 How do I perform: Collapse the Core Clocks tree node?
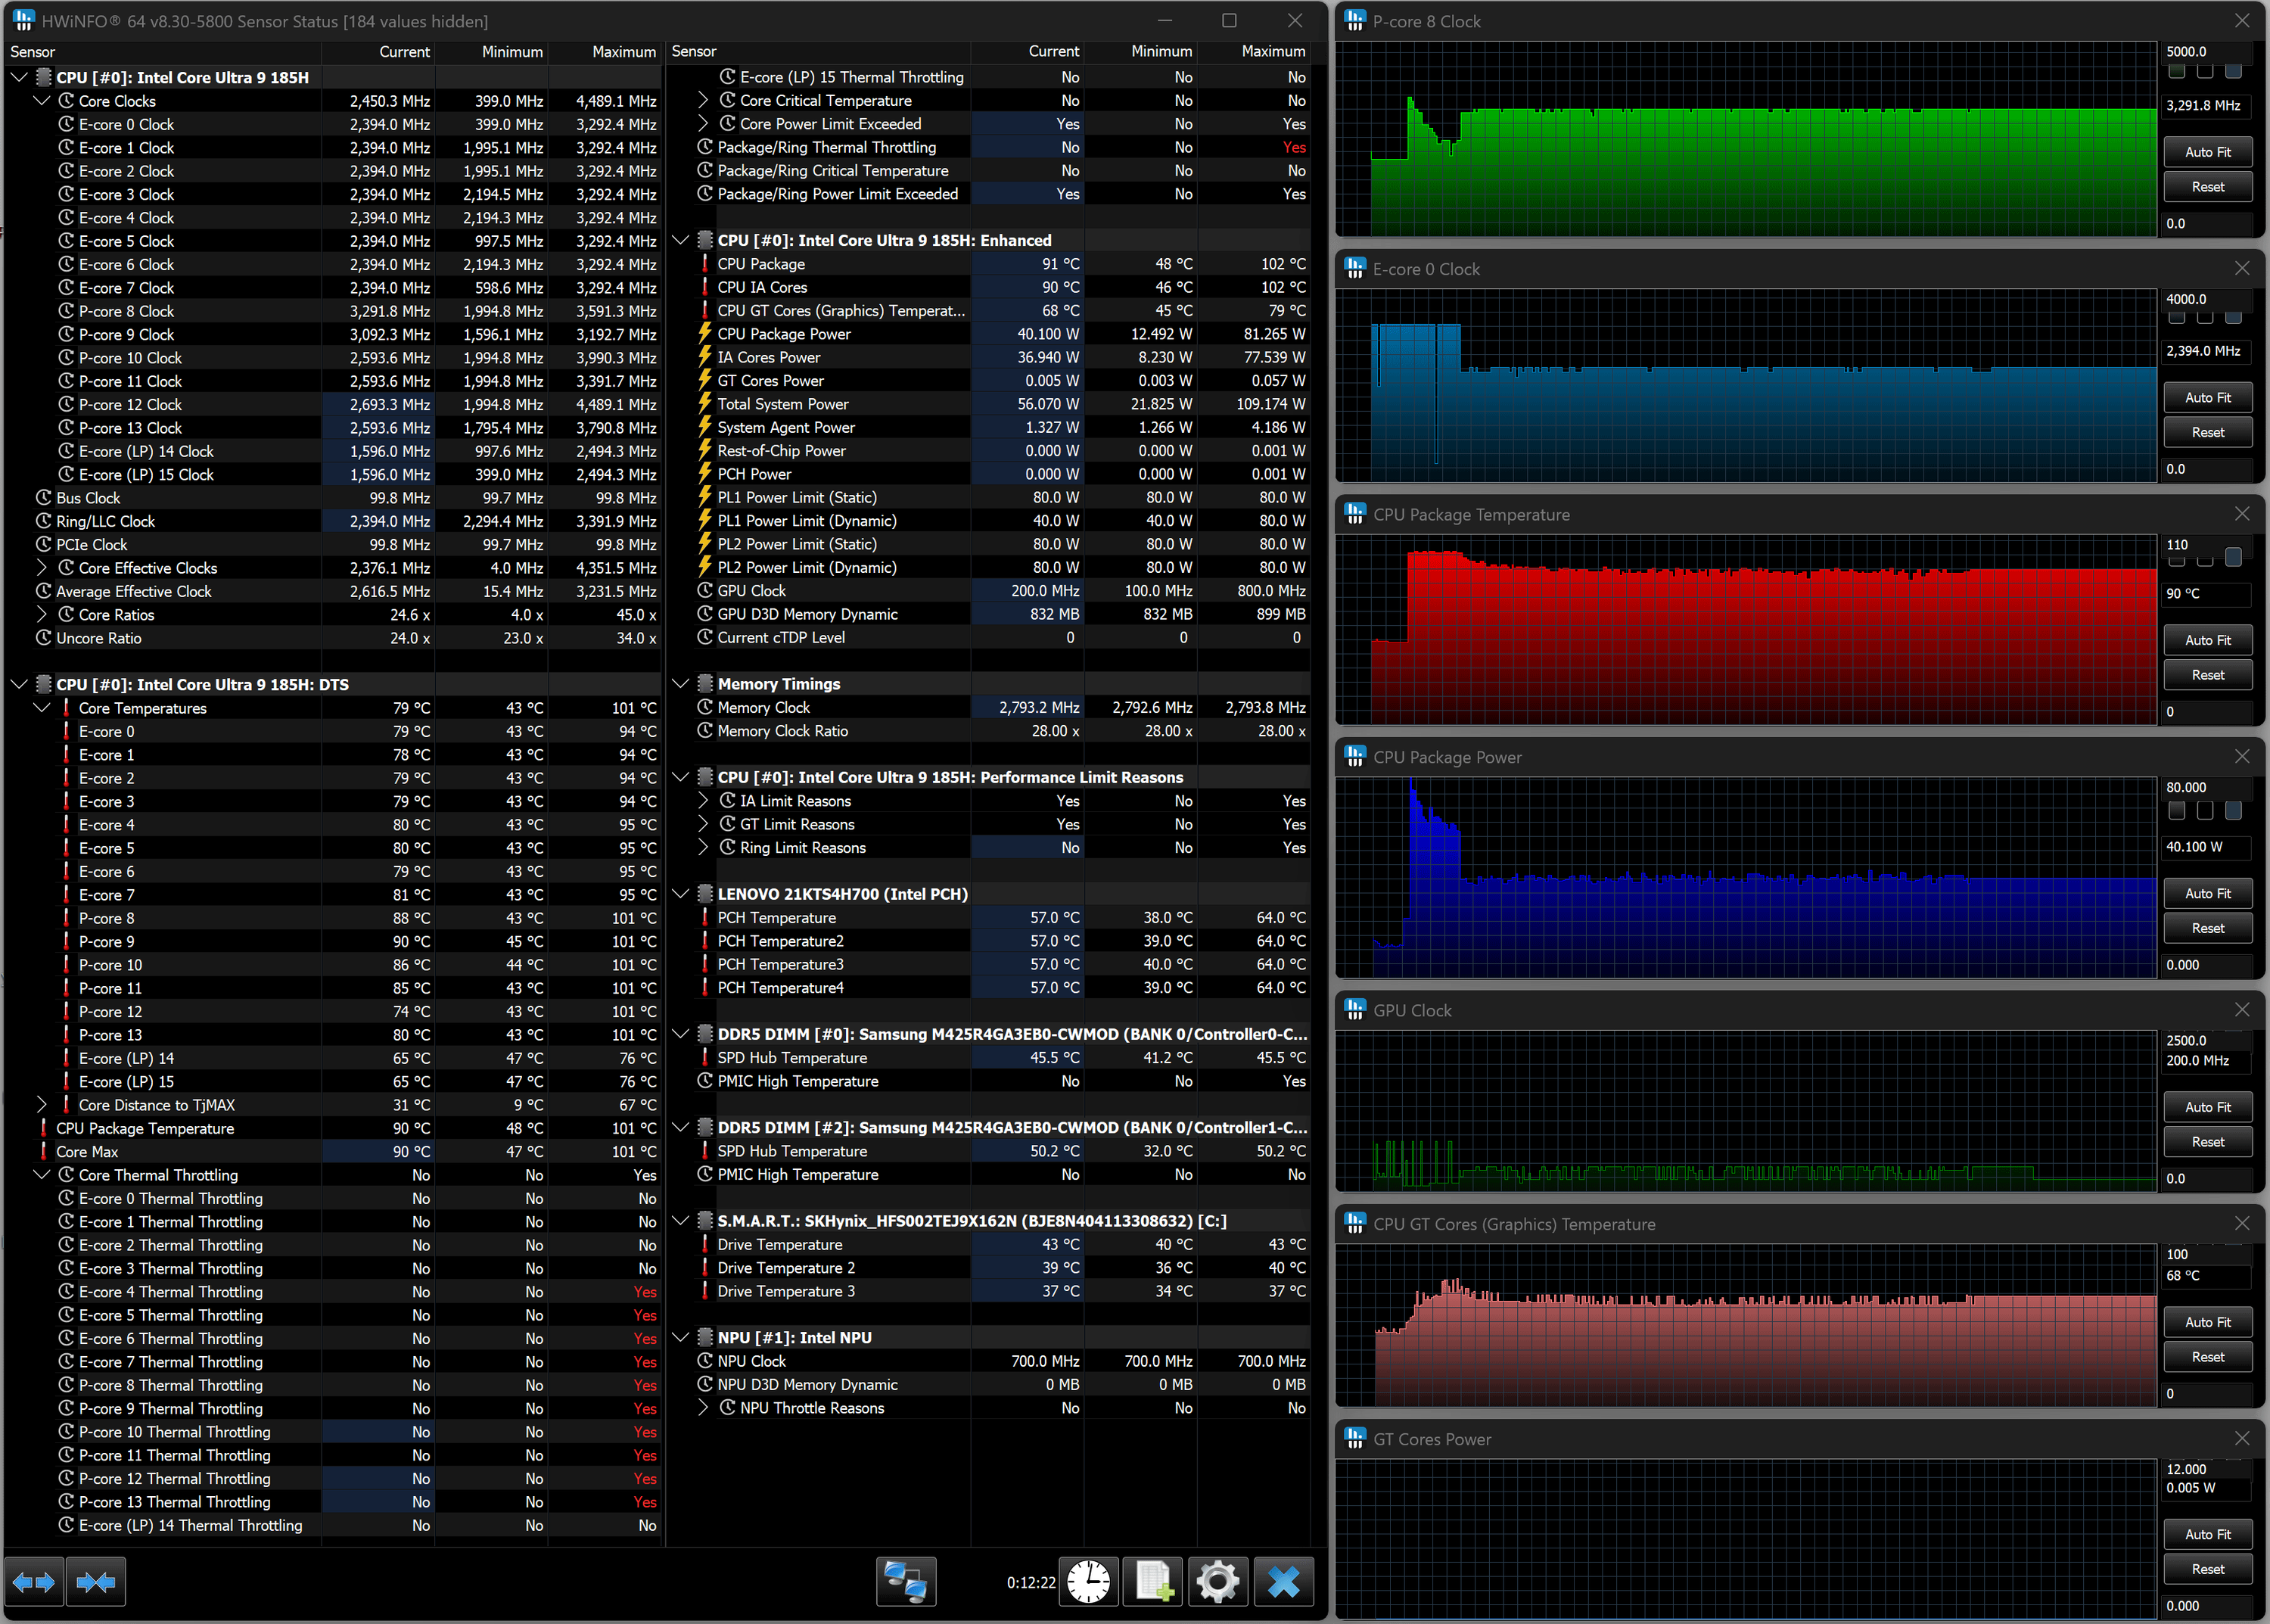click(x=42, y=101)
